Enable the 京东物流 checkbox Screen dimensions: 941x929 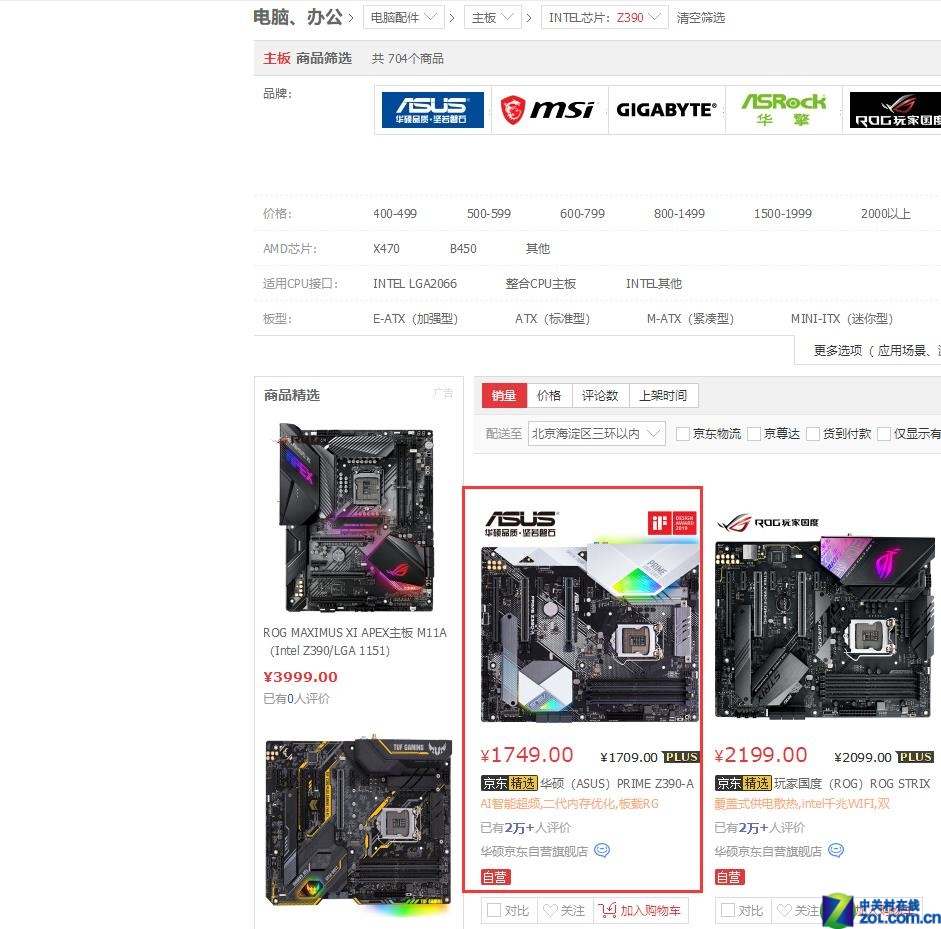pyautogui.click(x=682, y=433)
